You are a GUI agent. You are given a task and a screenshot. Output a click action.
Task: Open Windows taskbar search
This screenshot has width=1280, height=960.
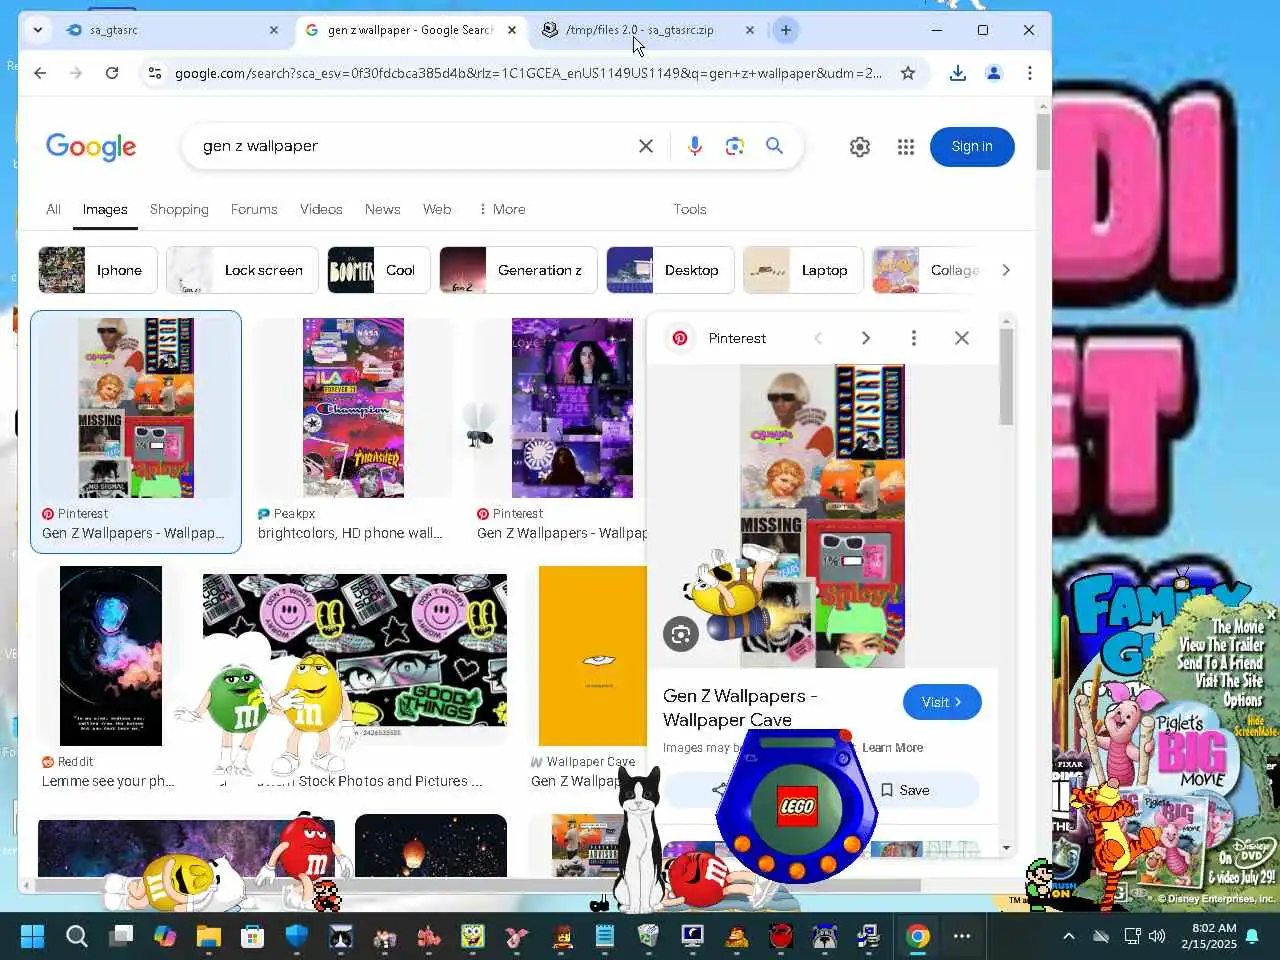coord(77,936)
